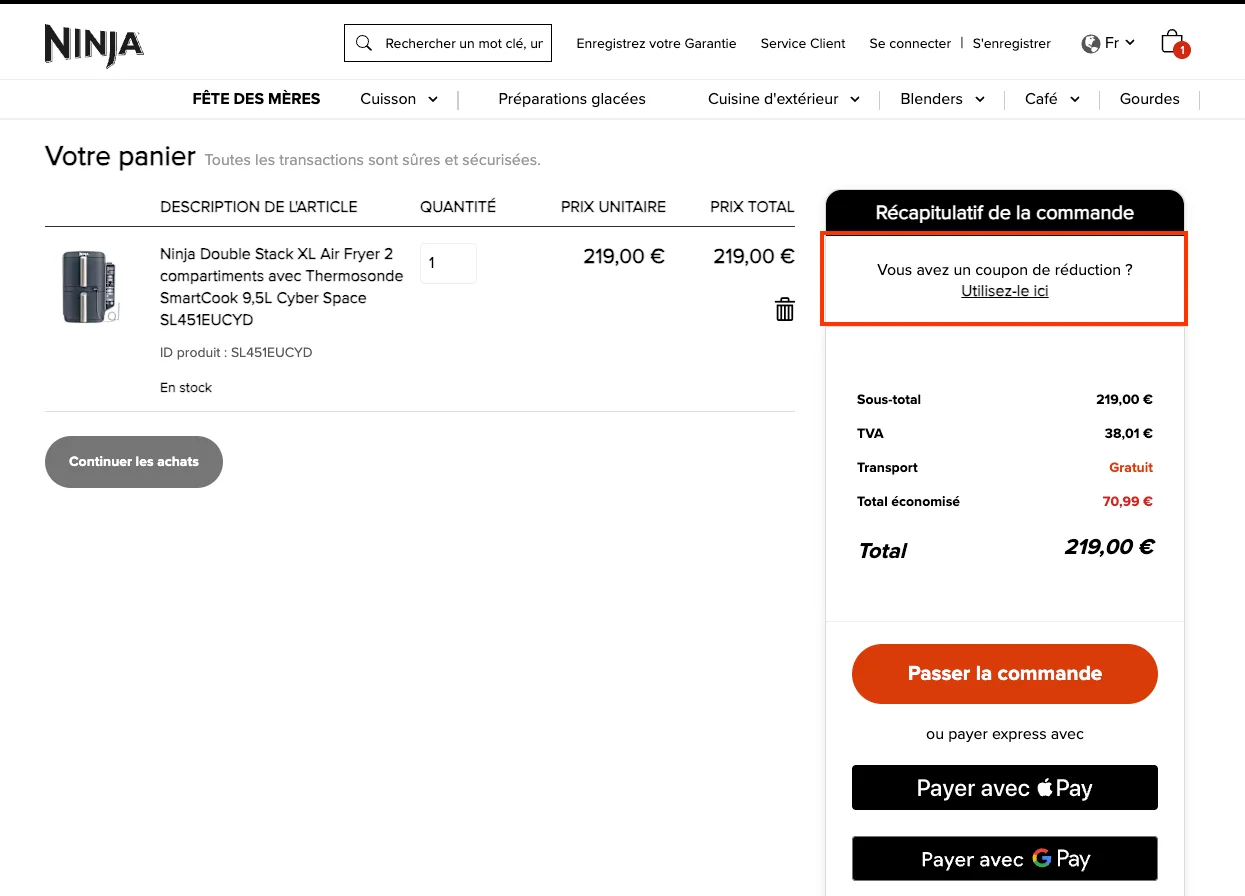Click Enregistrez votre Garantie link
The height and width of the screenshot is (896, 1245).
656,43
